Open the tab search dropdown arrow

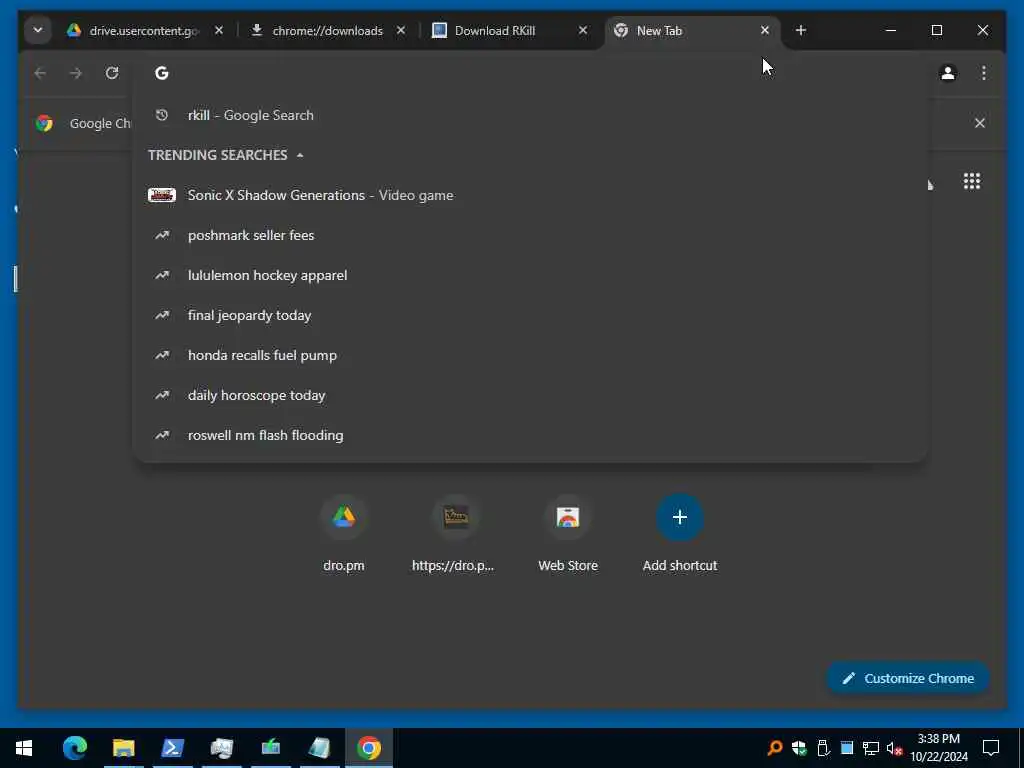click(x=38, y=30)
